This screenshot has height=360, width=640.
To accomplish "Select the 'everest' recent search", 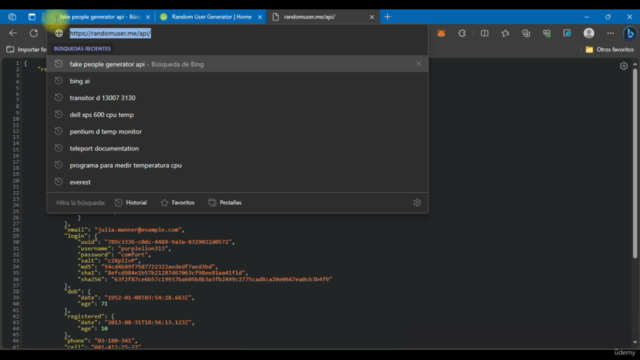I will pos(238,182).
